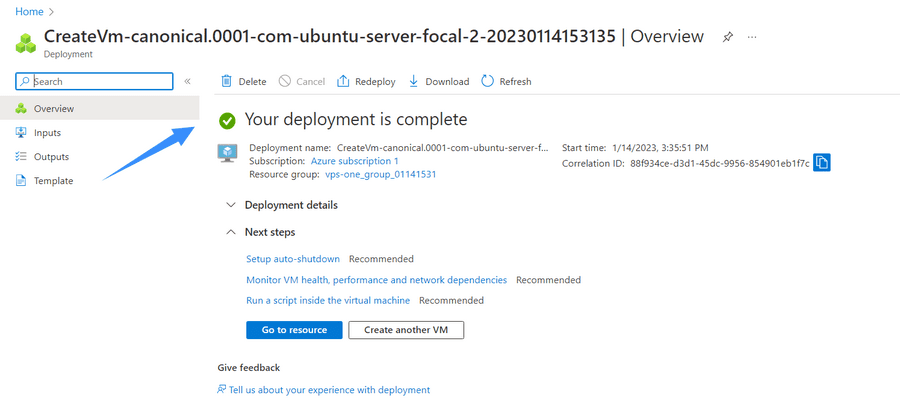
Task: Click the magnifier icon in the search box
Action: 25,81
